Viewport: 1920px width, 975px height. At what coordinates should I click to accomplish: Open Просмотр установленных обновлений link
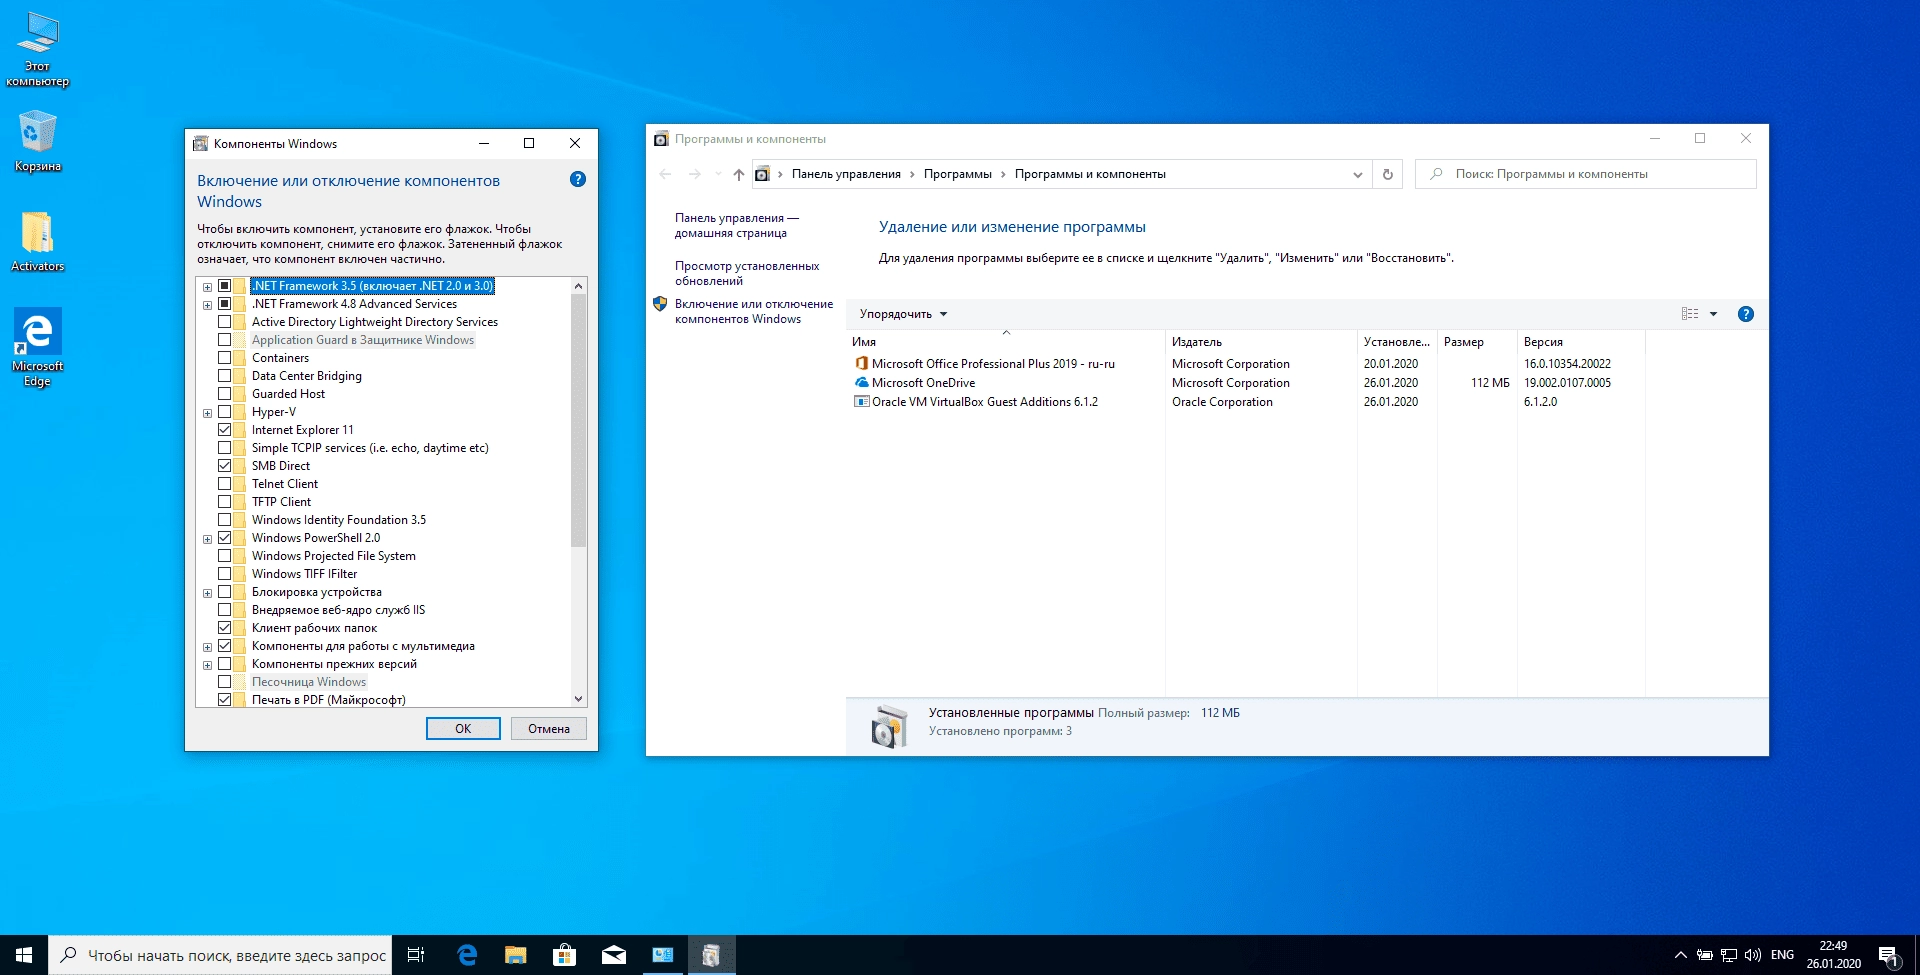(x=747, y=273)
